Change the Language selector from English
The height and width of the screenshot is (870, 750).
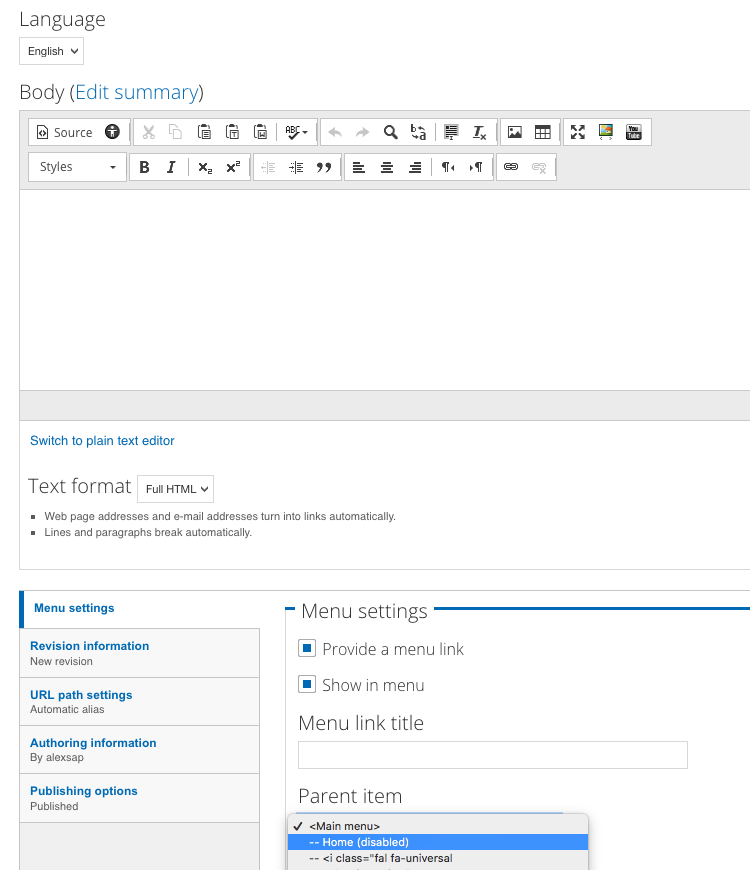(51, 50)
